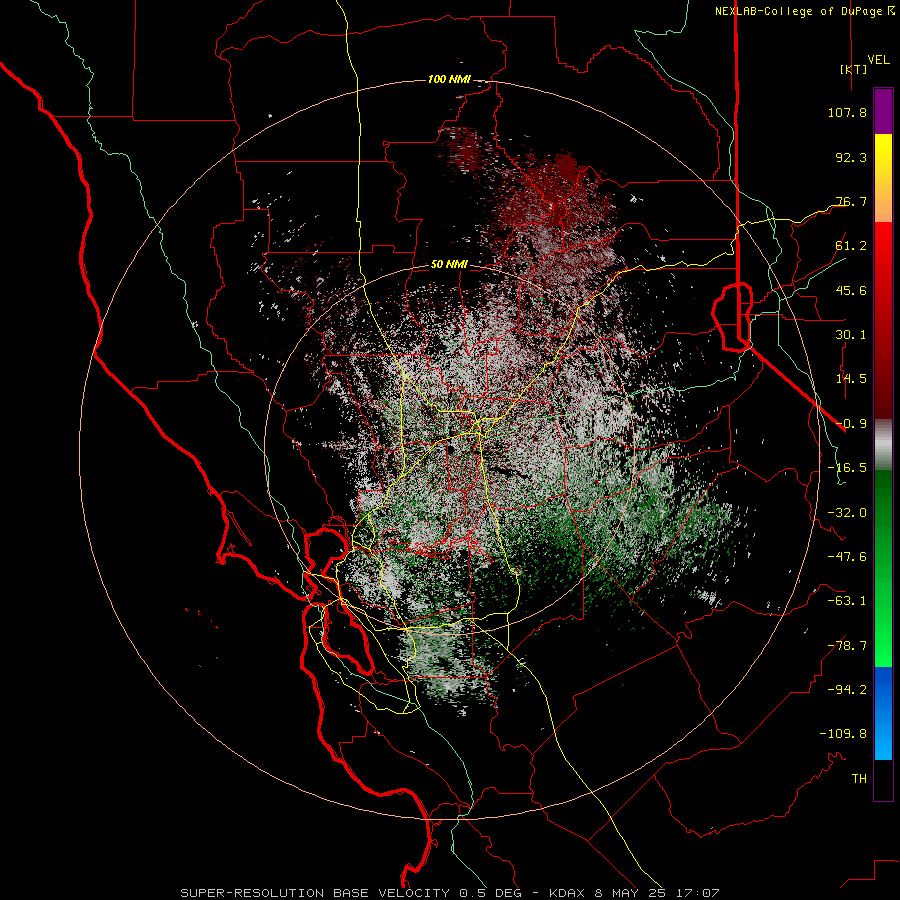Select the 14.5 scale value

[851, 379]
